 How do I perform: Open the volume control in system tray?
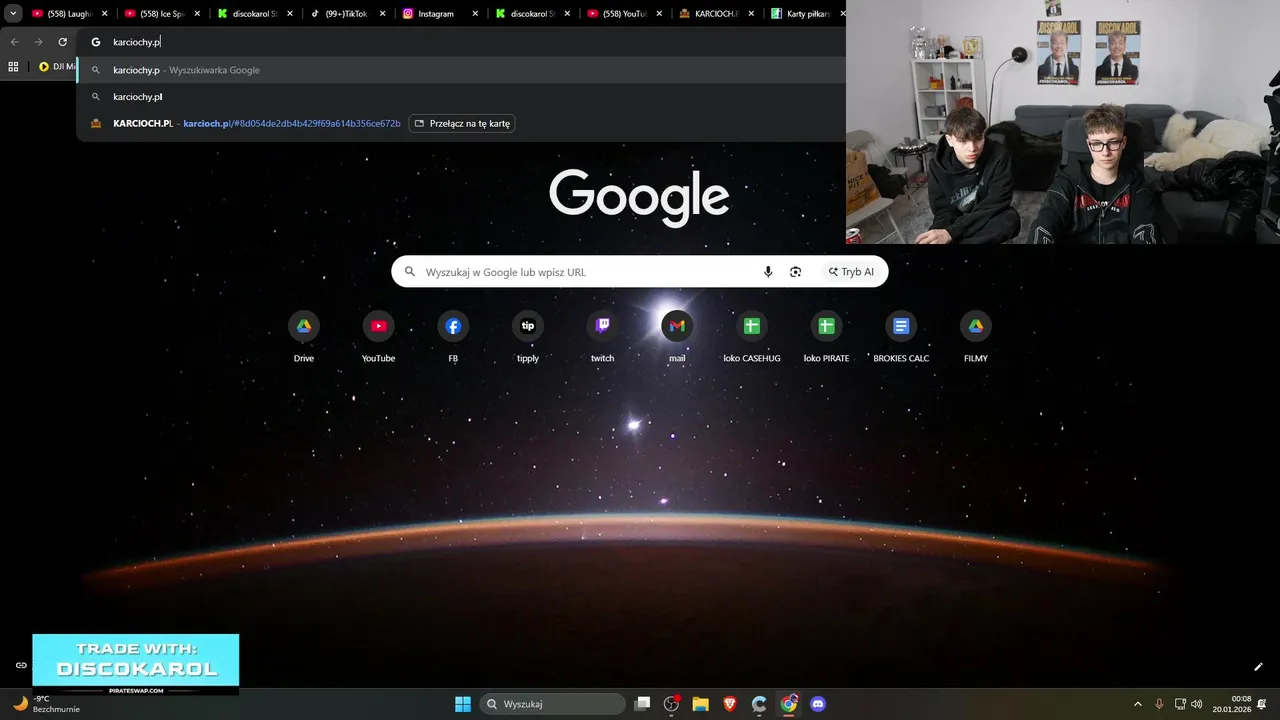point(1197,704)
